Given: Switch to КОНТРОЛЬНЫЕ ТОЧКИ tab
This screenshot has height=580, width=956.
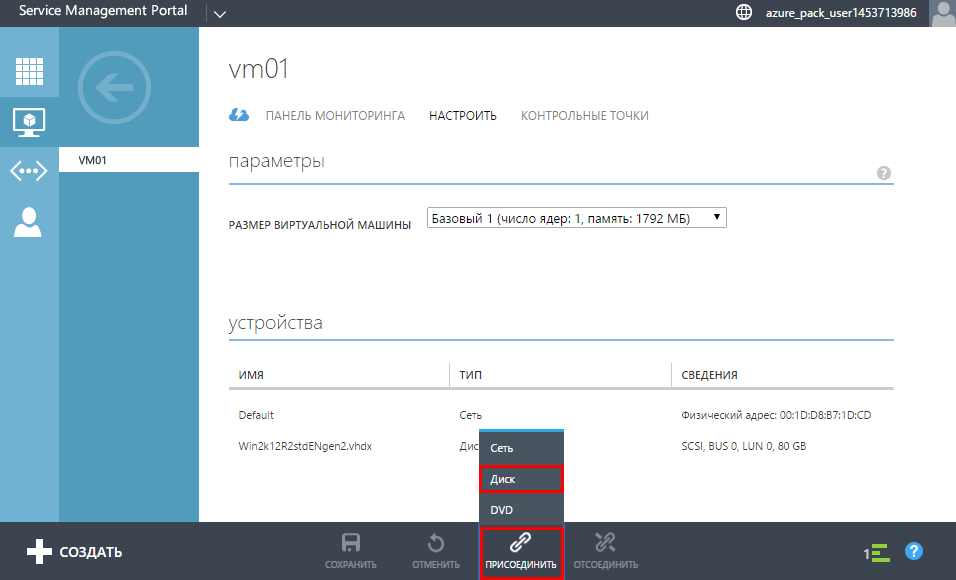Looking at the screenshot, I should click(x=584, y=116).
